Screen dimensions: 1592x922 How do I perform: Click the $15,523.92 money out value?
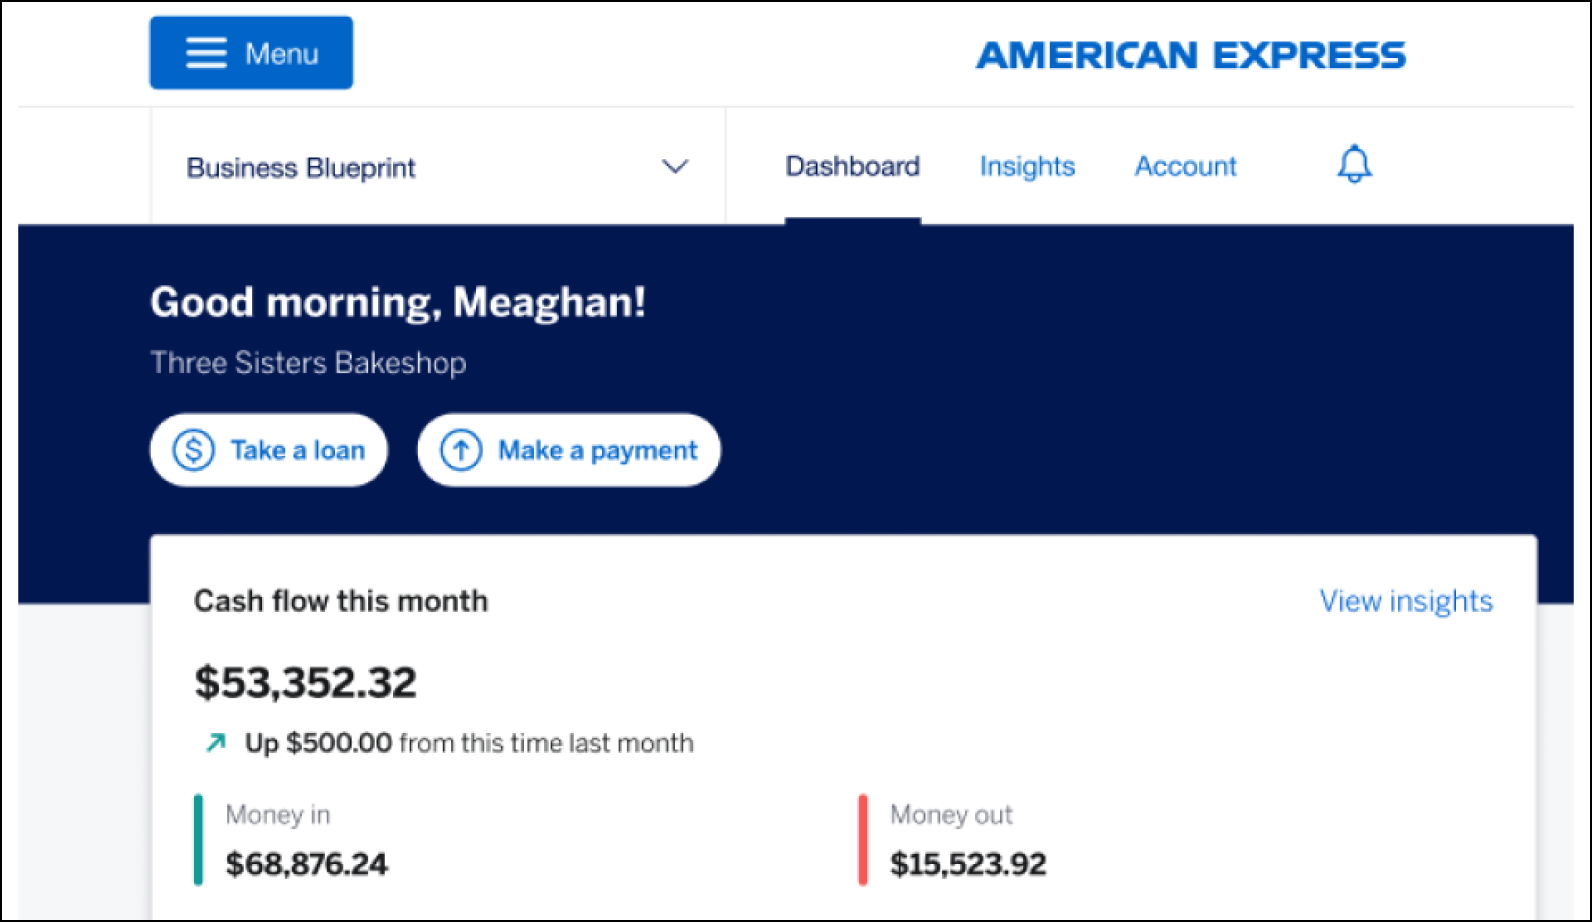(x=968, y=864)
